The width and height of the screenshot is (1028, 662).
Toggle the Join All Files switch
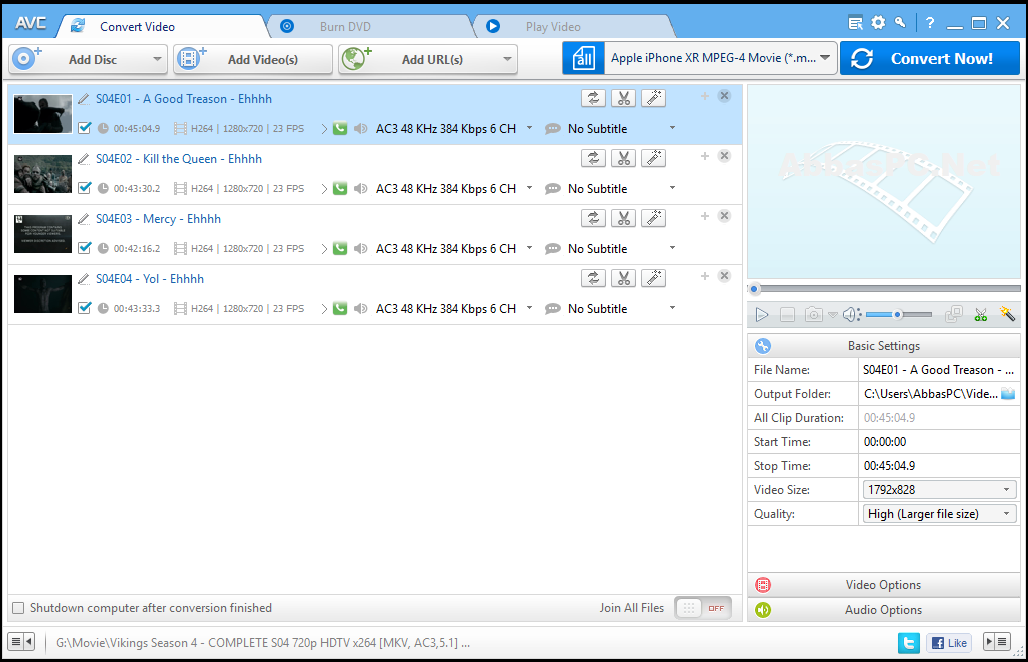click(x=703, y=608)
